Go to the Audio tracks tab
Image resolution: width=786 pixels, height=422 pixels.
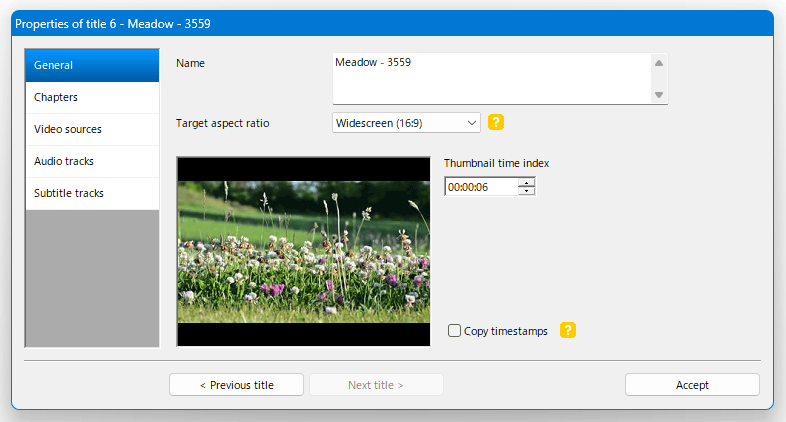92,161
